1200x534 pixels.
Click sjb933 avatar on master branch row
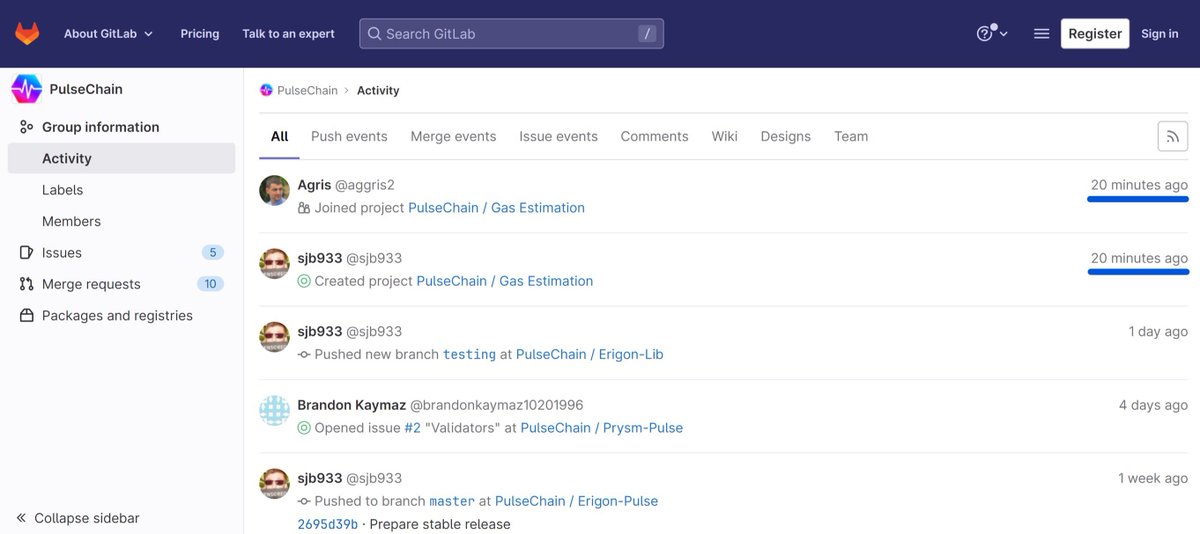274,483
